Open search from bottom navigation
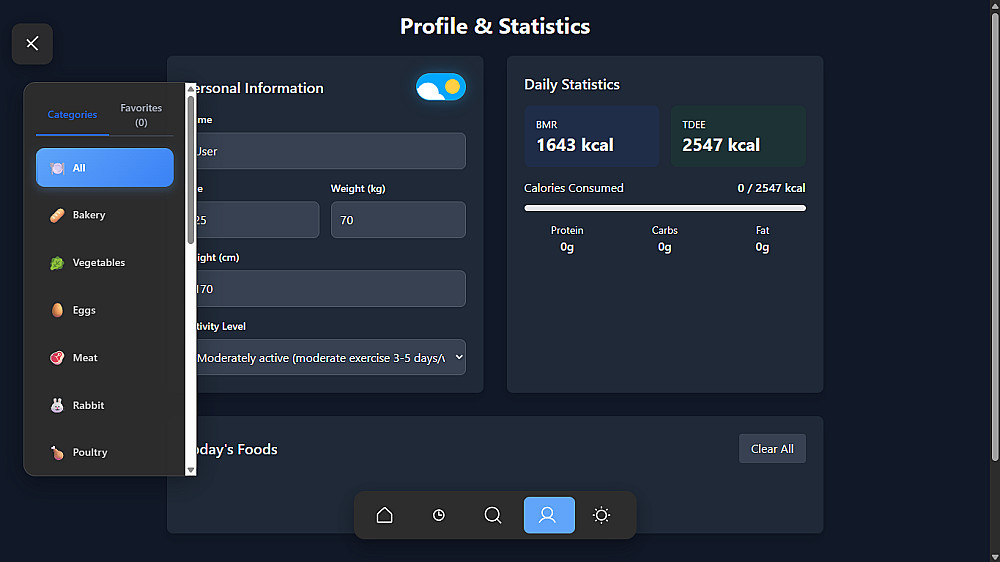This screenshot has height=562, width=1000. click(493, 515)
